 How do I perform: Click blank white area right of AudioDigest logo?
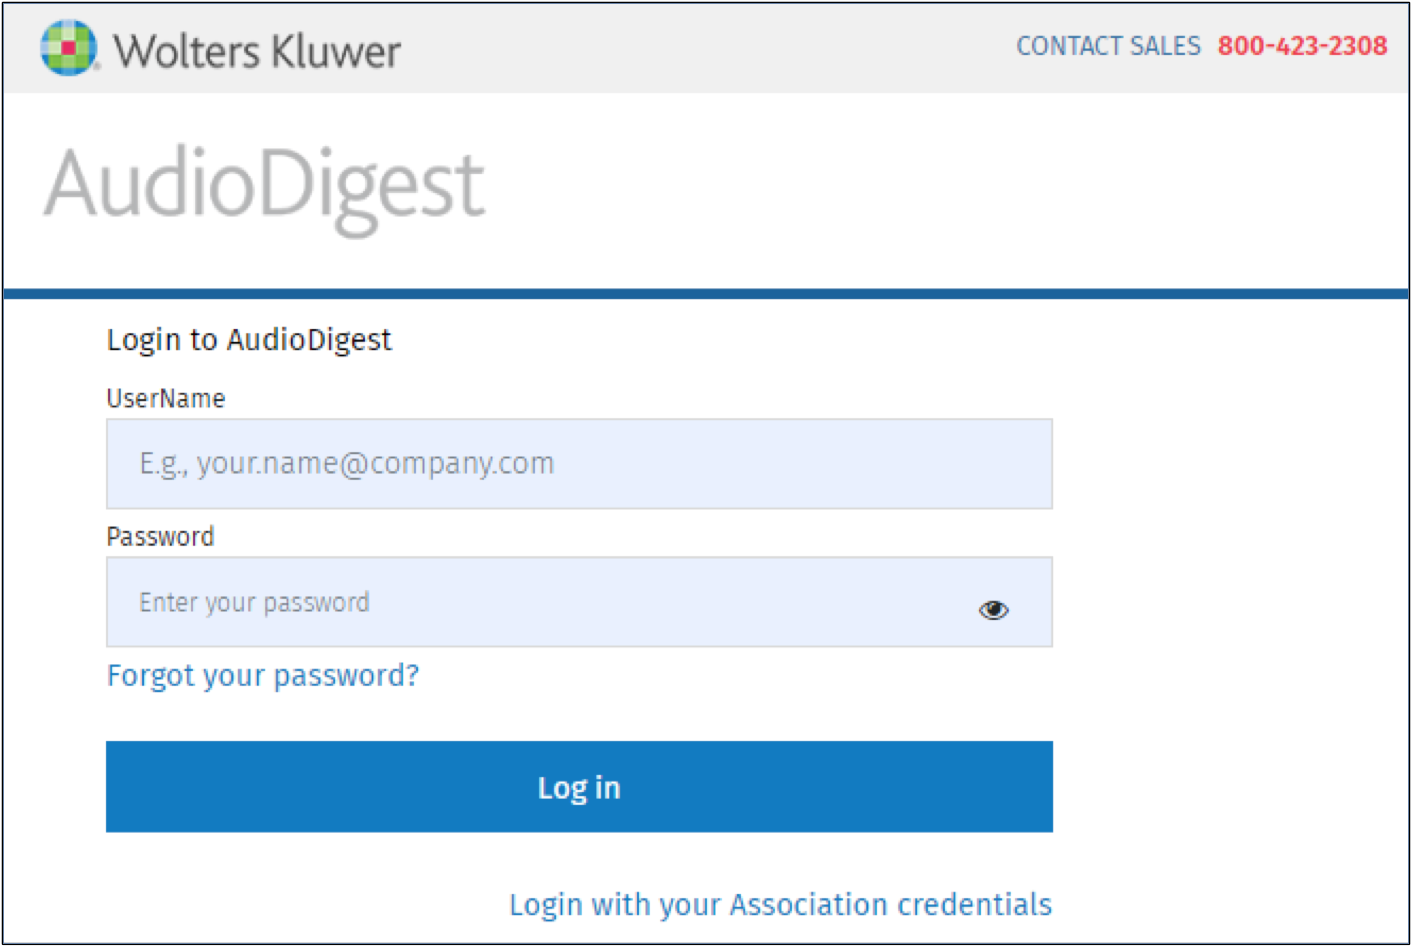[x=940, y=190]
